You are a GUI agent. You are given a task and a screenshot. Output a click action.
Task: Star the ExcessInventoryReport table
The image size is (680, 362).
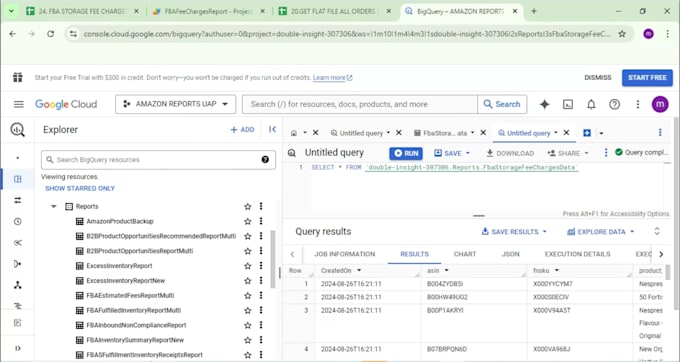pos(248,266)
